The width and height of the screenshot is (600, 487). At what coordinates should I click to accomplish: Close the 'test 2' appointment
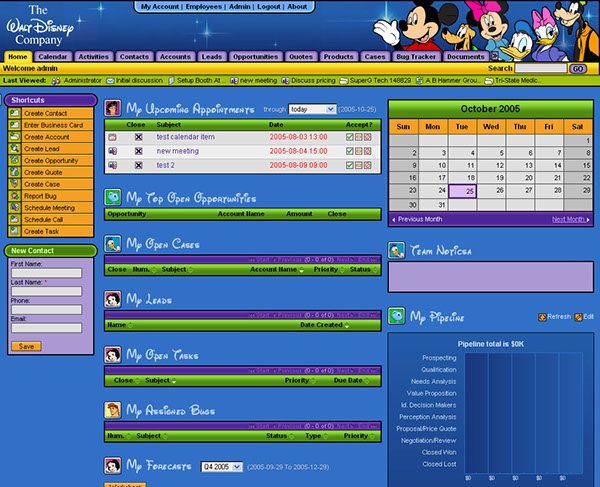(139, 165)
